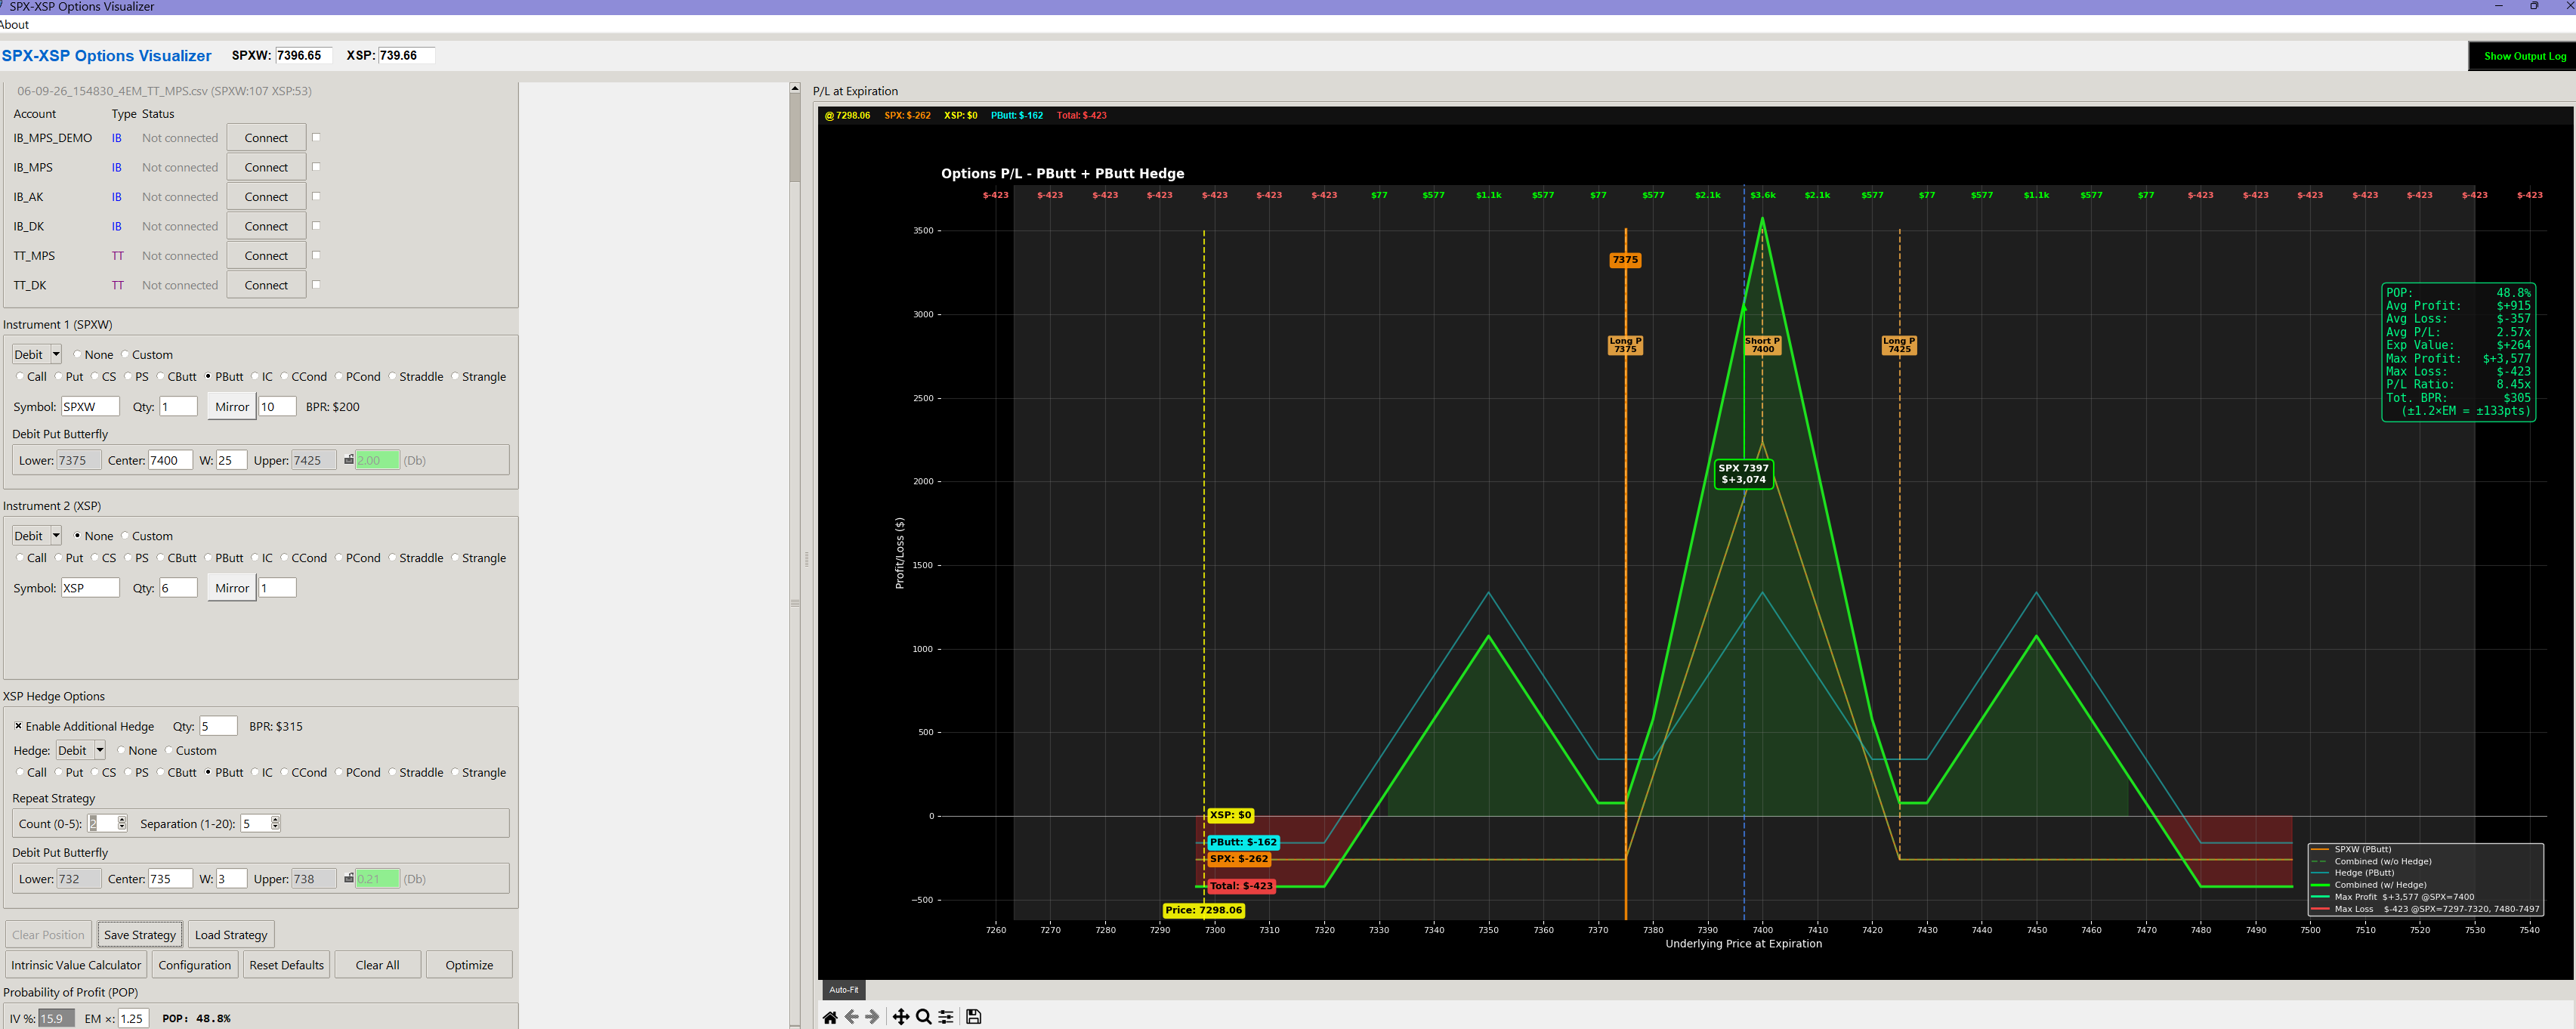This screenshot has width=2576, height=1029.
Task: Click the 'SPX 7397 $+3,074' annotation box
Action: point(1743,474)
